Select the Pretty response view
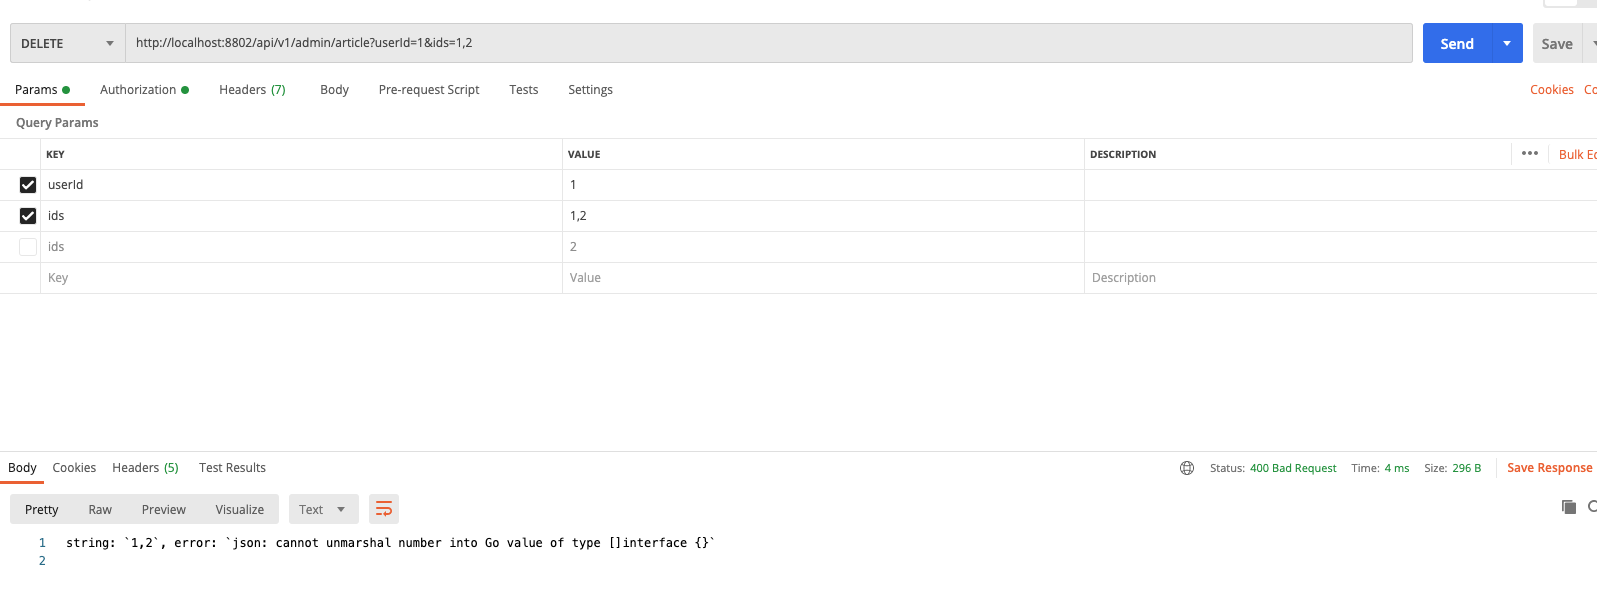Screen dimensions: 1597x610 pos(42,509)
